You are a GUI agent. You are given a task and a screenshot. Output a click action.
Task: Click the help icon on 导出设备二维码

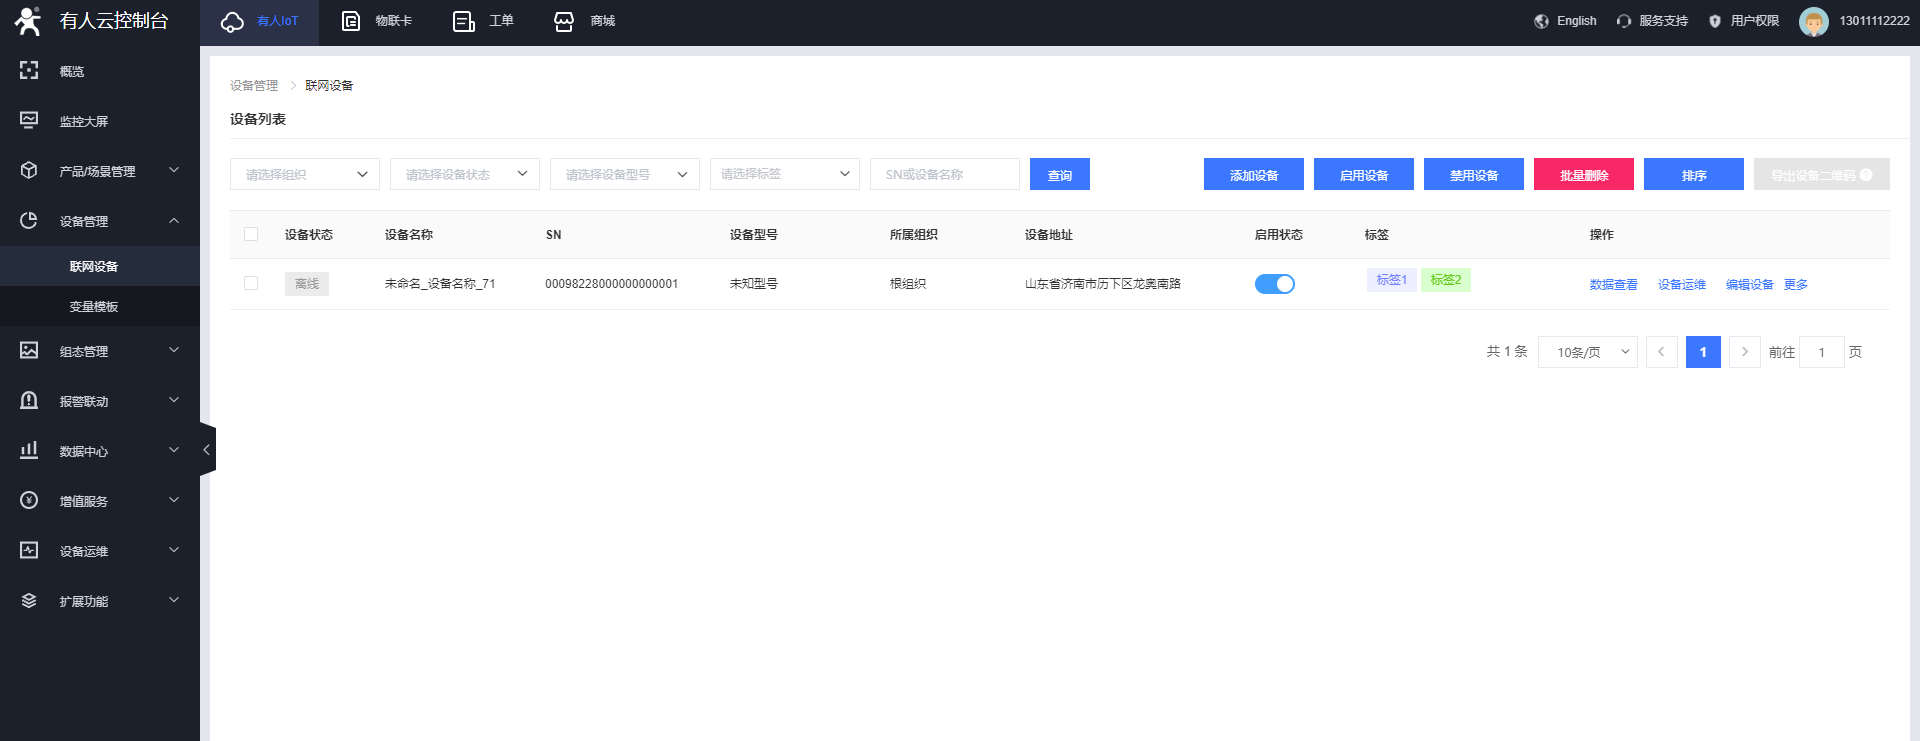[x=1865, y=175]
